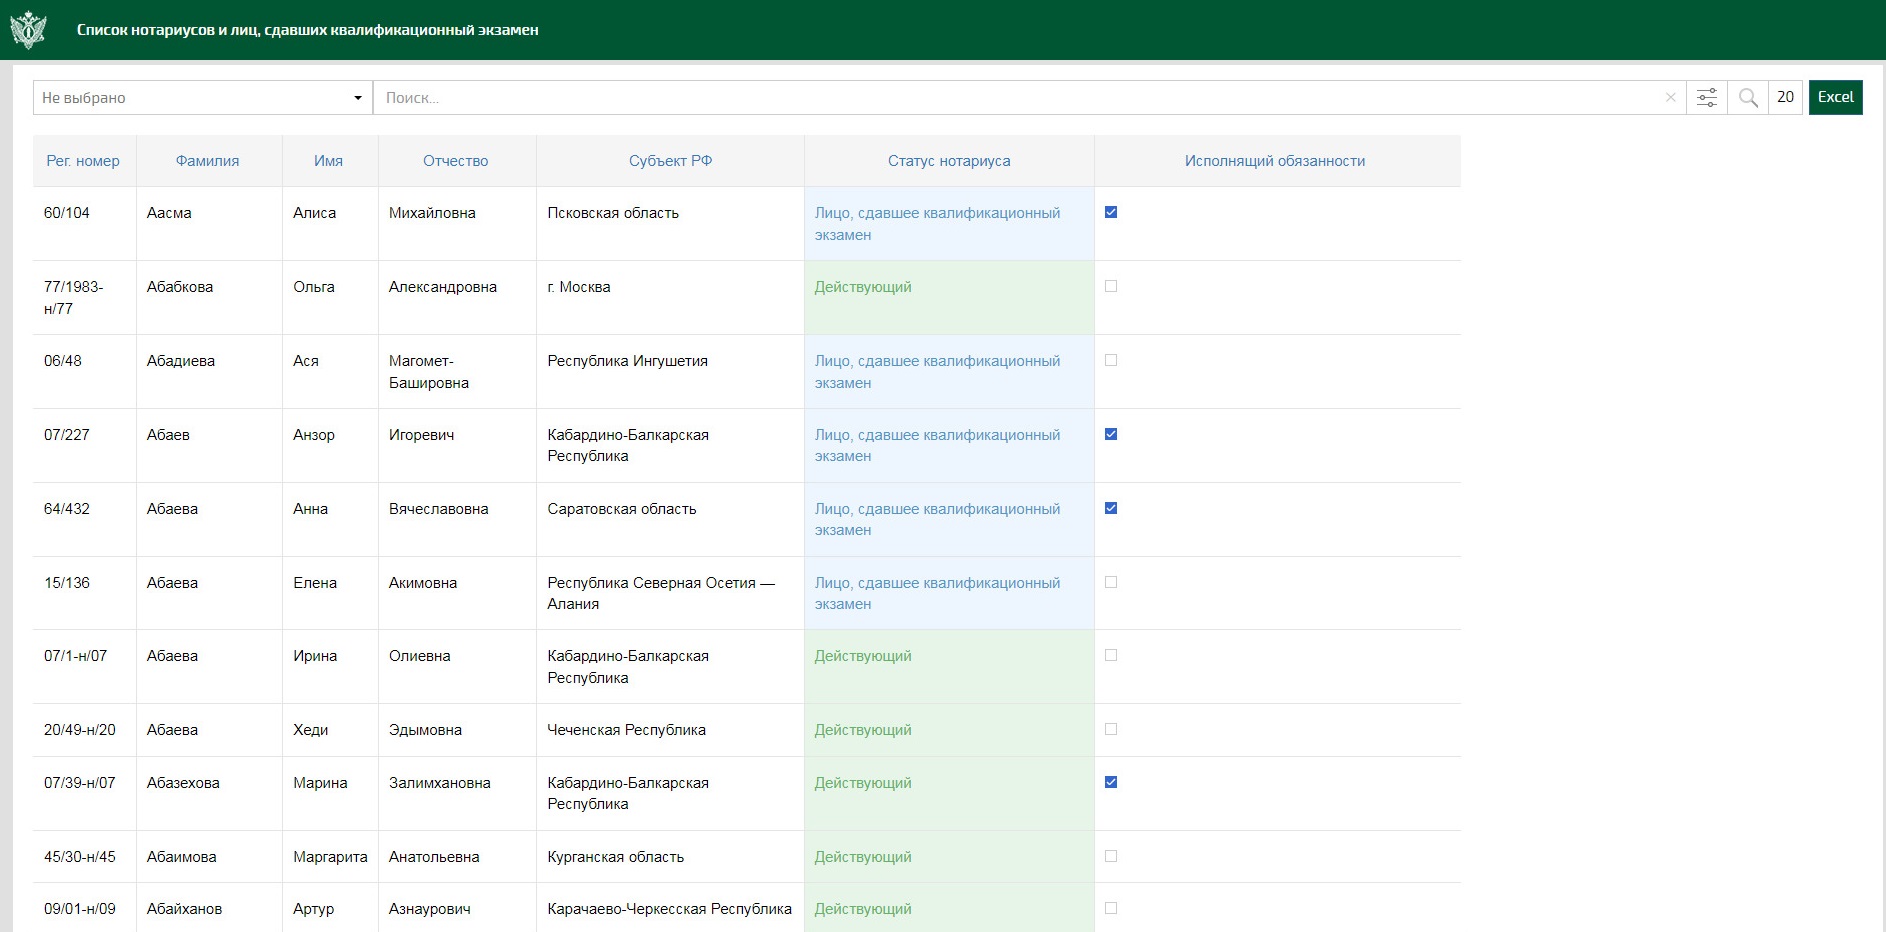1886x932 pixels.
Task: Check acting-duties checkbox for Абабкова Ольга
Action: 1111,286
